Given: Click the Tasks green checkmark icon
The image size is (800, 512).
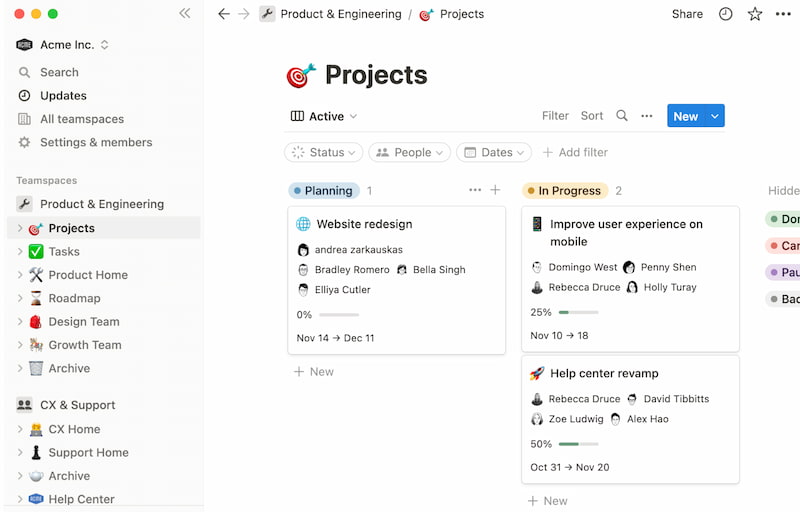Looking at the screenshot, I should (36, 251).
